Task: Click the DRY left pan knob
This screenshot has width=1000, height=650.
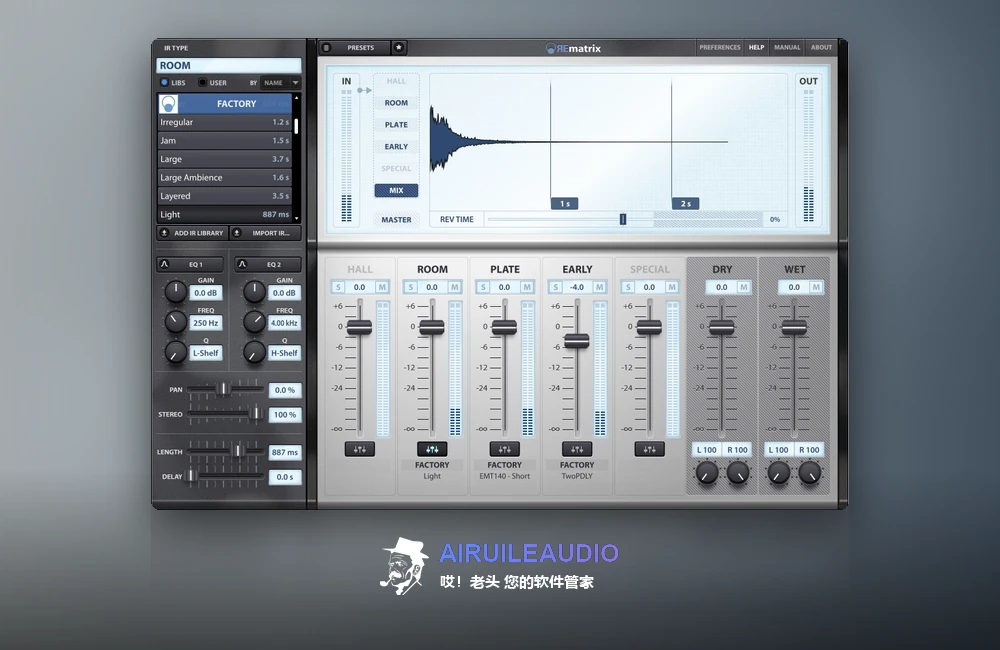Action: (707, 473)
